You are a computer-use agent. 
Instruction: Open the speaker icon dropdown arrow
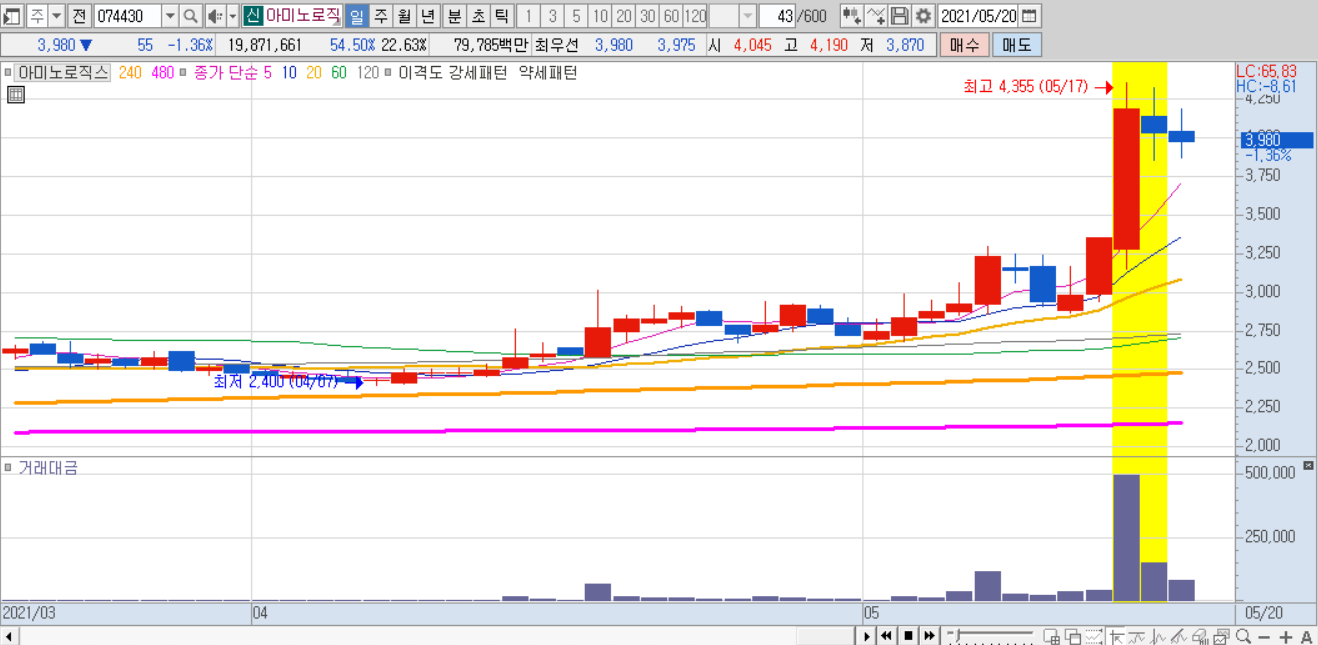232,16
